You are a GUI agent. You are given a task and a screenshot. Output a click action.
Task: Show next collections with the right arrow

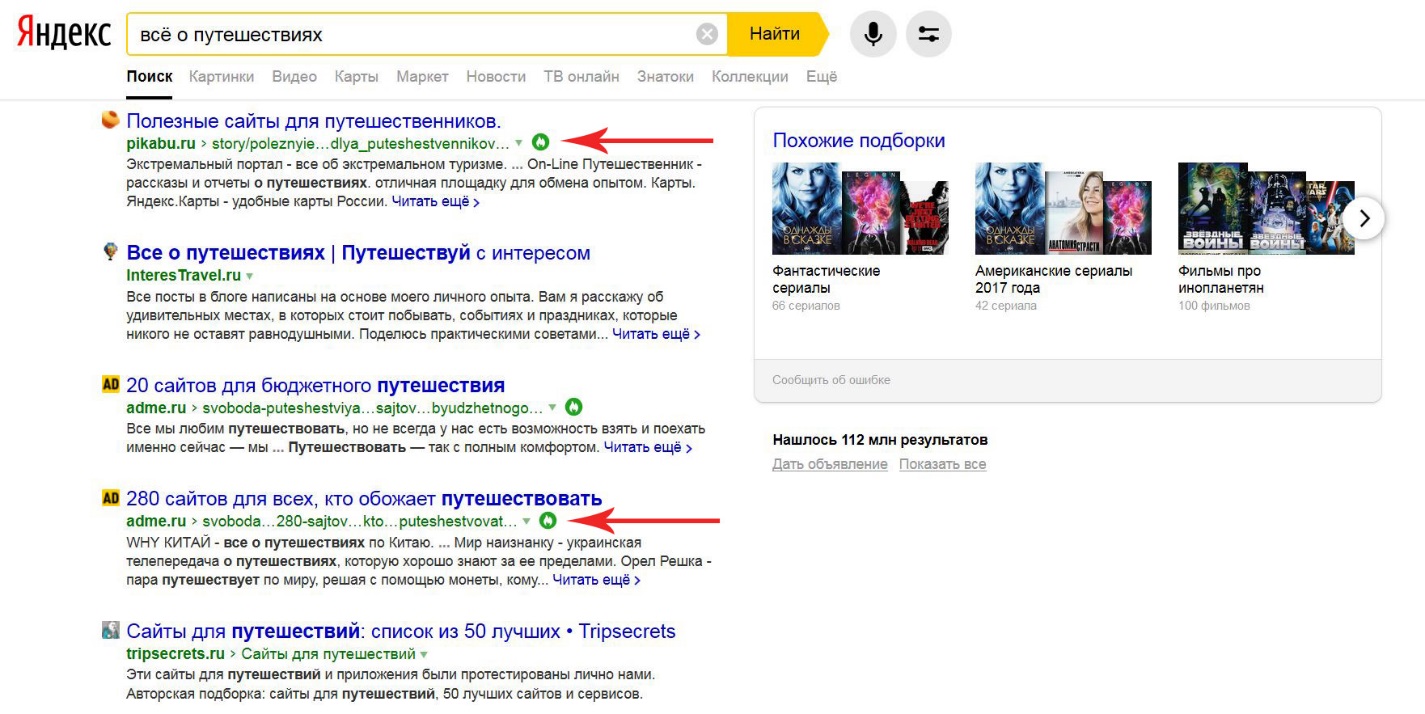click(1364, 218)
